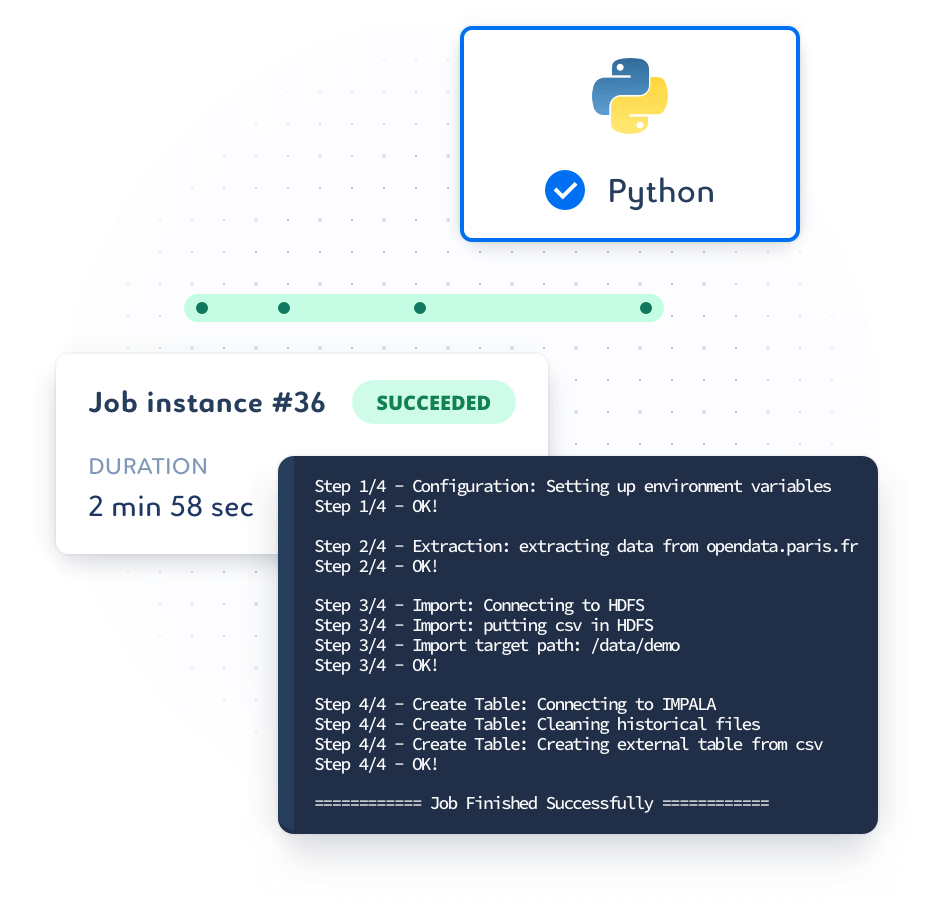This screenshot has width=936, height=916.
Task: Click the third dot on the green timeline
Action: [x=420, y=308]
